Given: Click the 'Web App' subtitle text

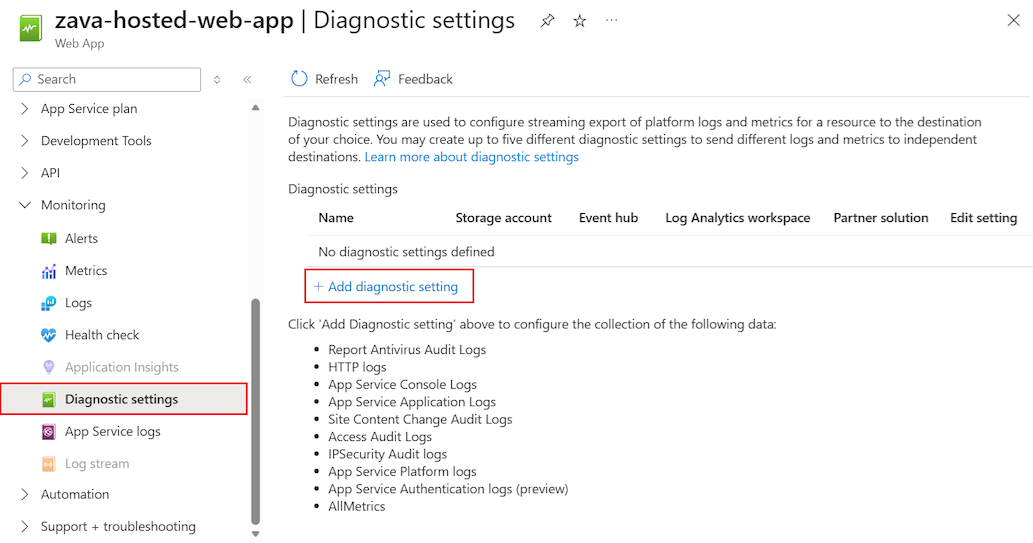Looking at the screenshot, I should 79,43.
